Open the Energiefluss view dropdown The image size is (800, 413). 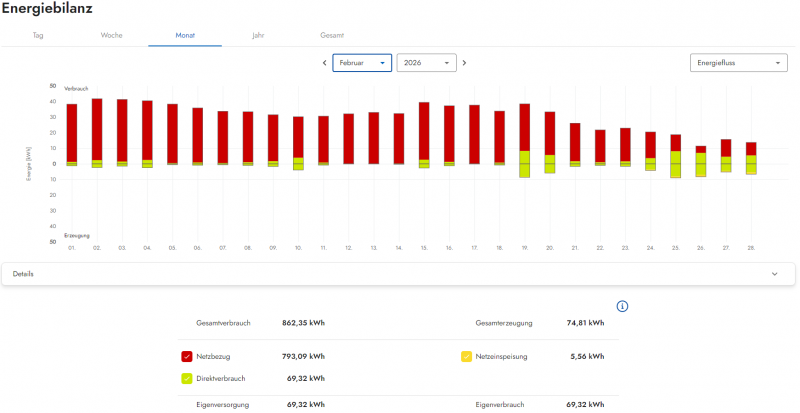(x=738, y=63)
